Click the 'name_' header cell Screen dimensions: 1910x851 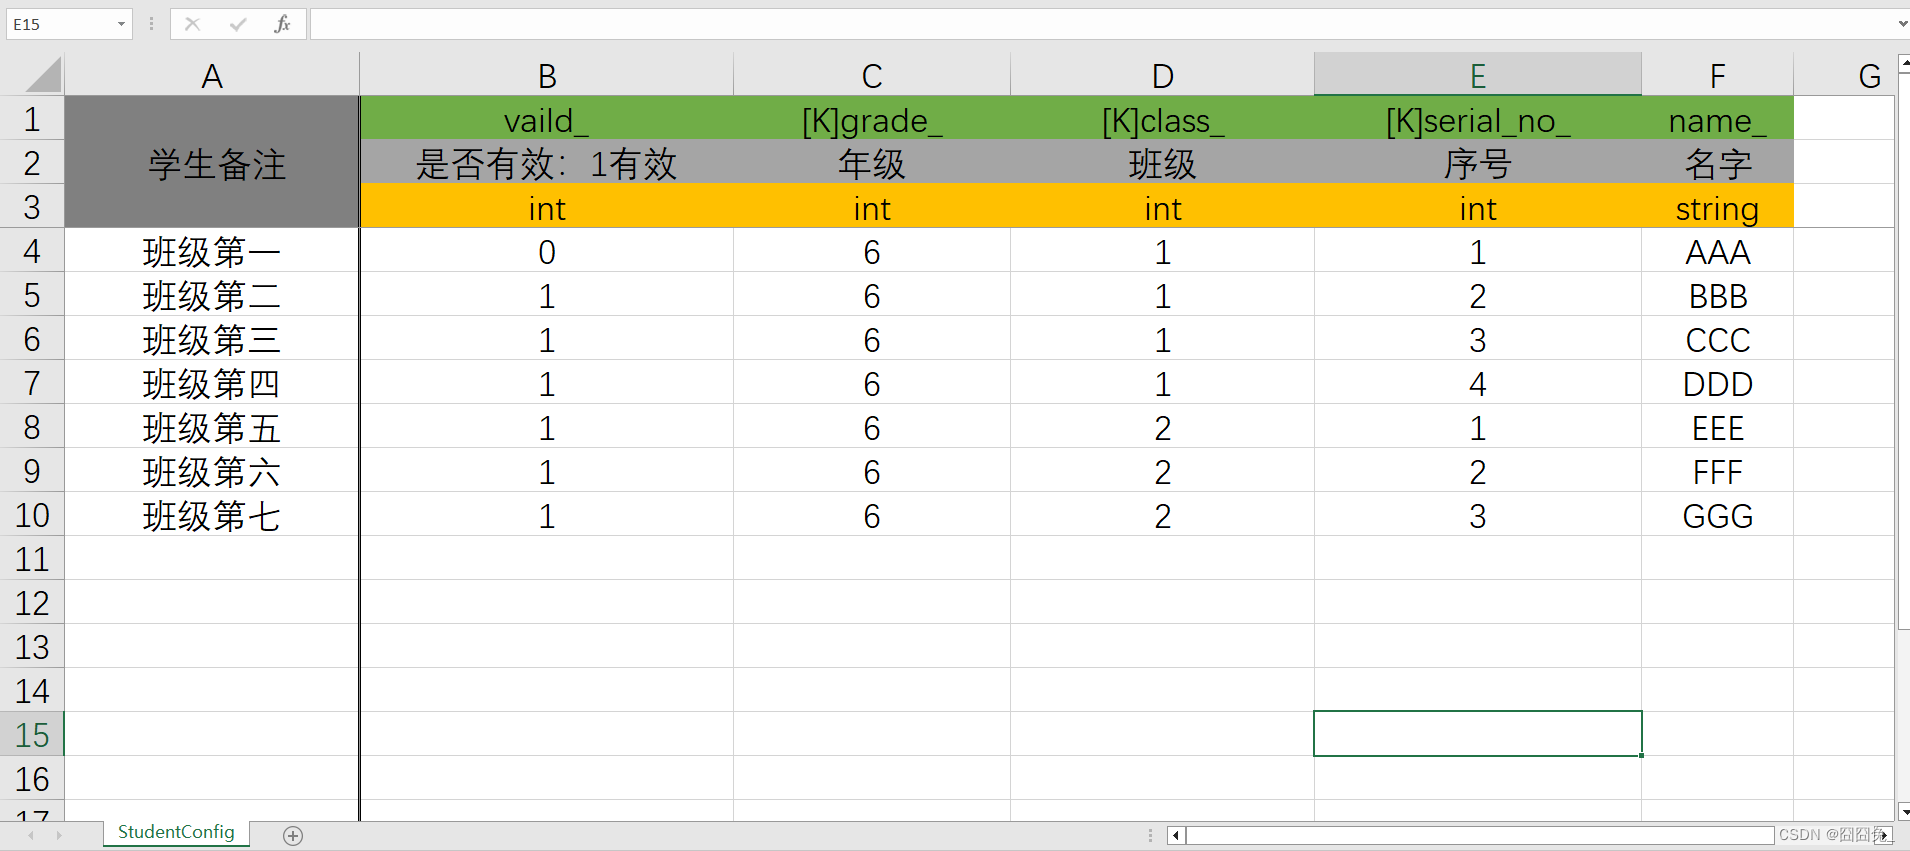point(1717,119)
